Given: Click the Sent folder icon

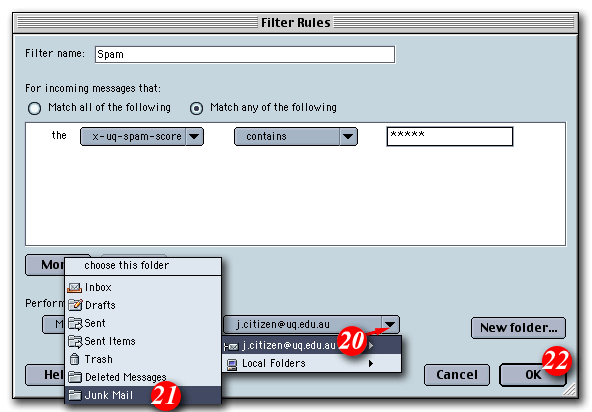Looking at the screenshot, I should [75, 323].
